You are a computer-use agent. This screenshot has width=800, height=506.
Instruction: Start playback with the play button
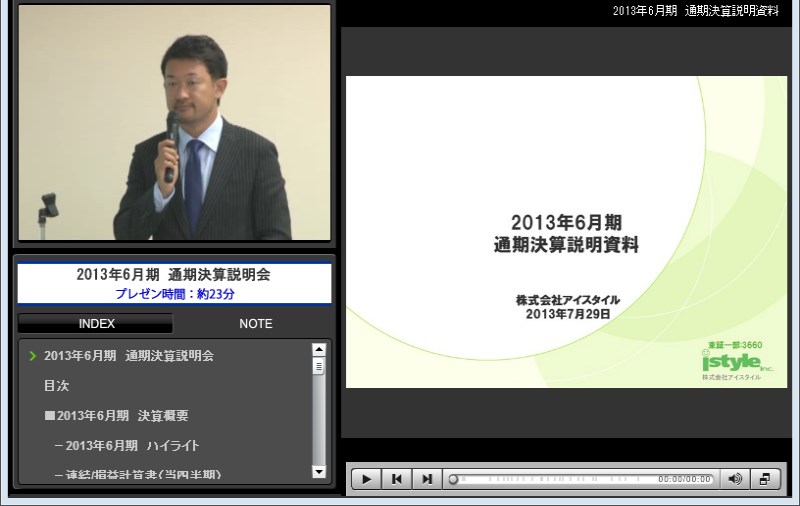366,479
